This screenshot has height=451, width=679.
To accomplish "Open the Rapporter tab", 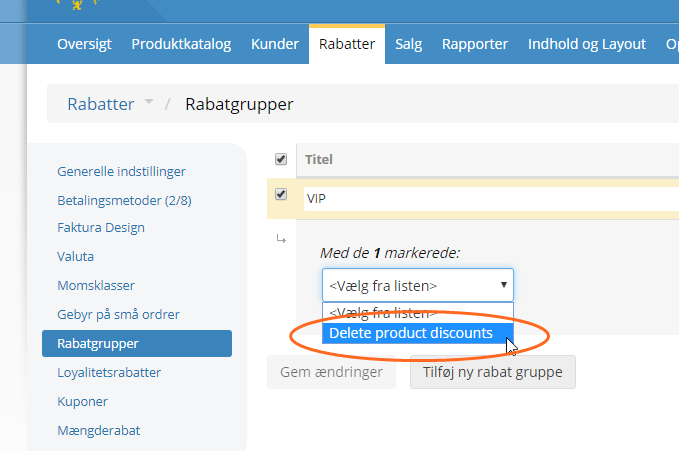I will 475,44.
